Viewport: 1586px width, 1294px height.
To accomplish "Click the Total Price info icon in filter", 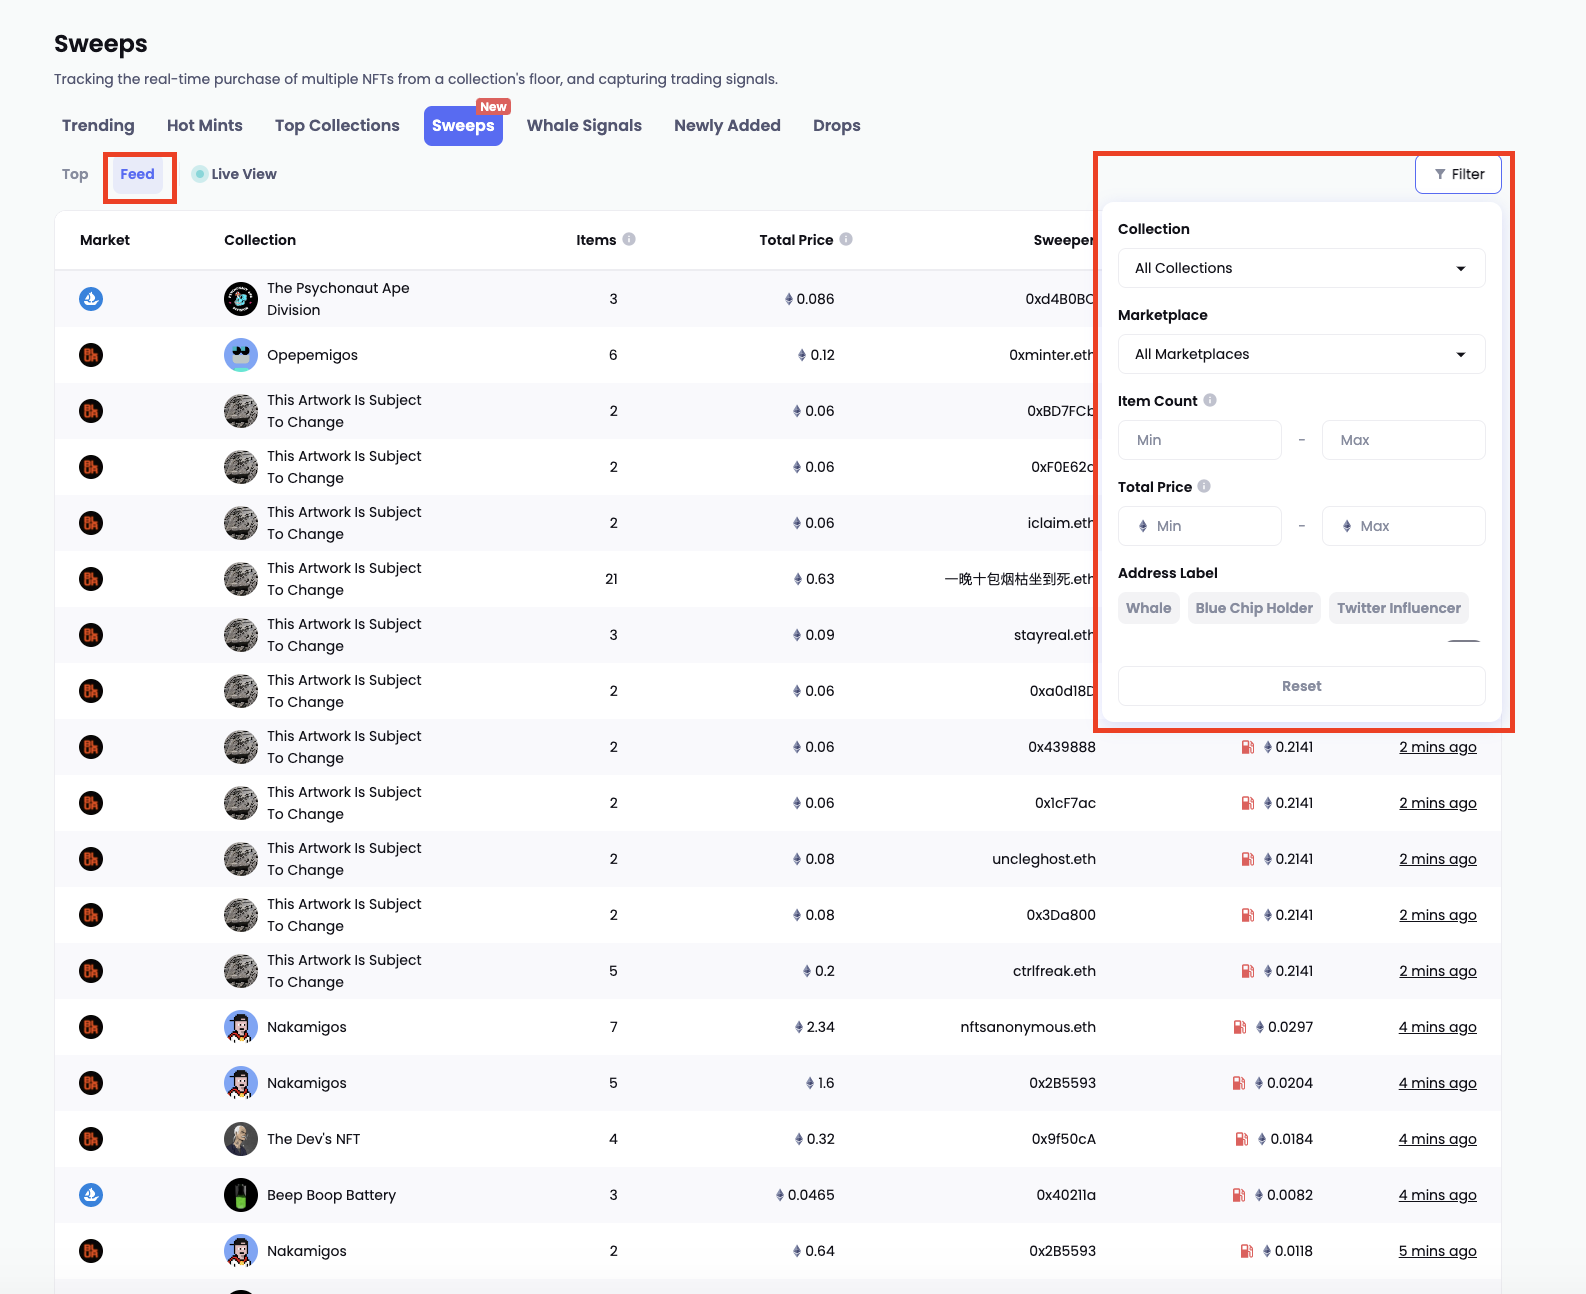I will pos(1204,486).
